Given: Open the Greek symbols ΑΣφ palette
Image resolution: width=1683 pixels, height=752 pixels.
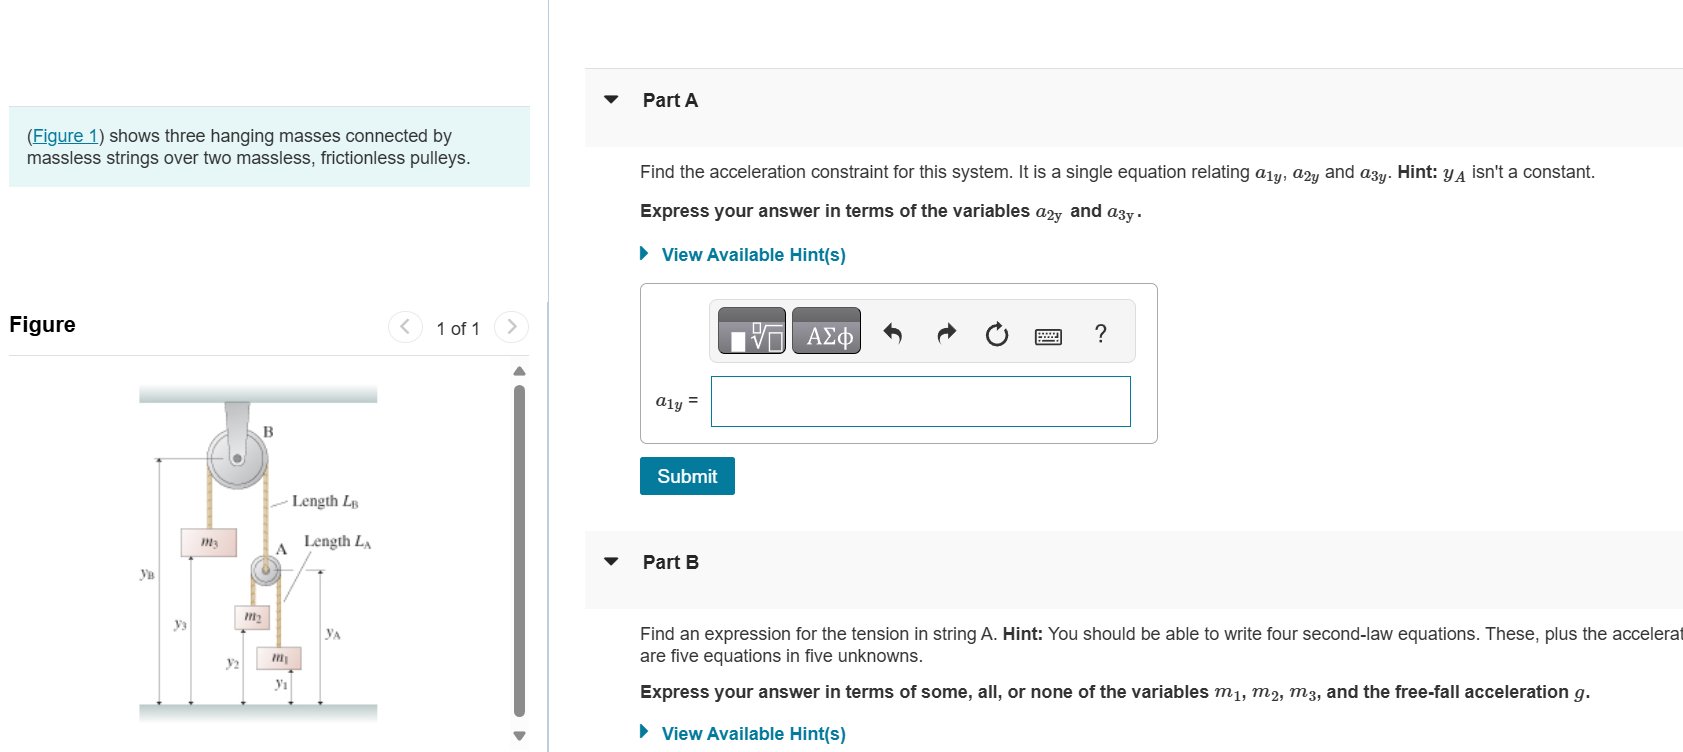Looking at the screenshot, I should [x=826, y=331].
